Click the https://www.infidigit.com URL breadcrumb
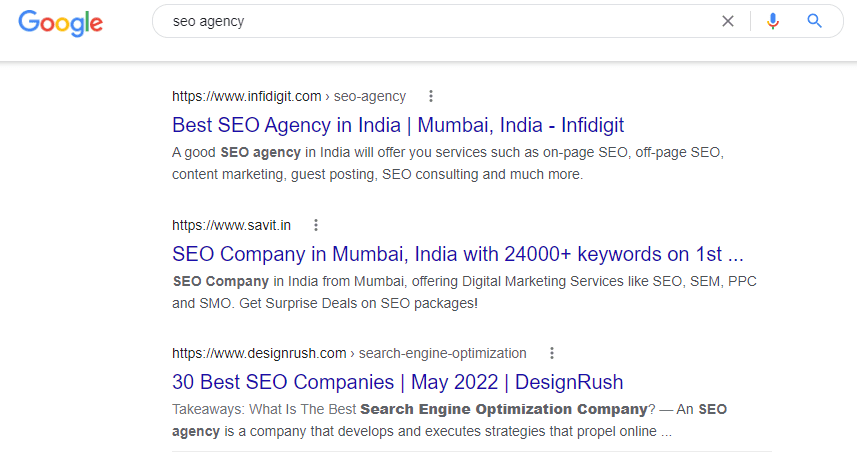 [246, 96]
